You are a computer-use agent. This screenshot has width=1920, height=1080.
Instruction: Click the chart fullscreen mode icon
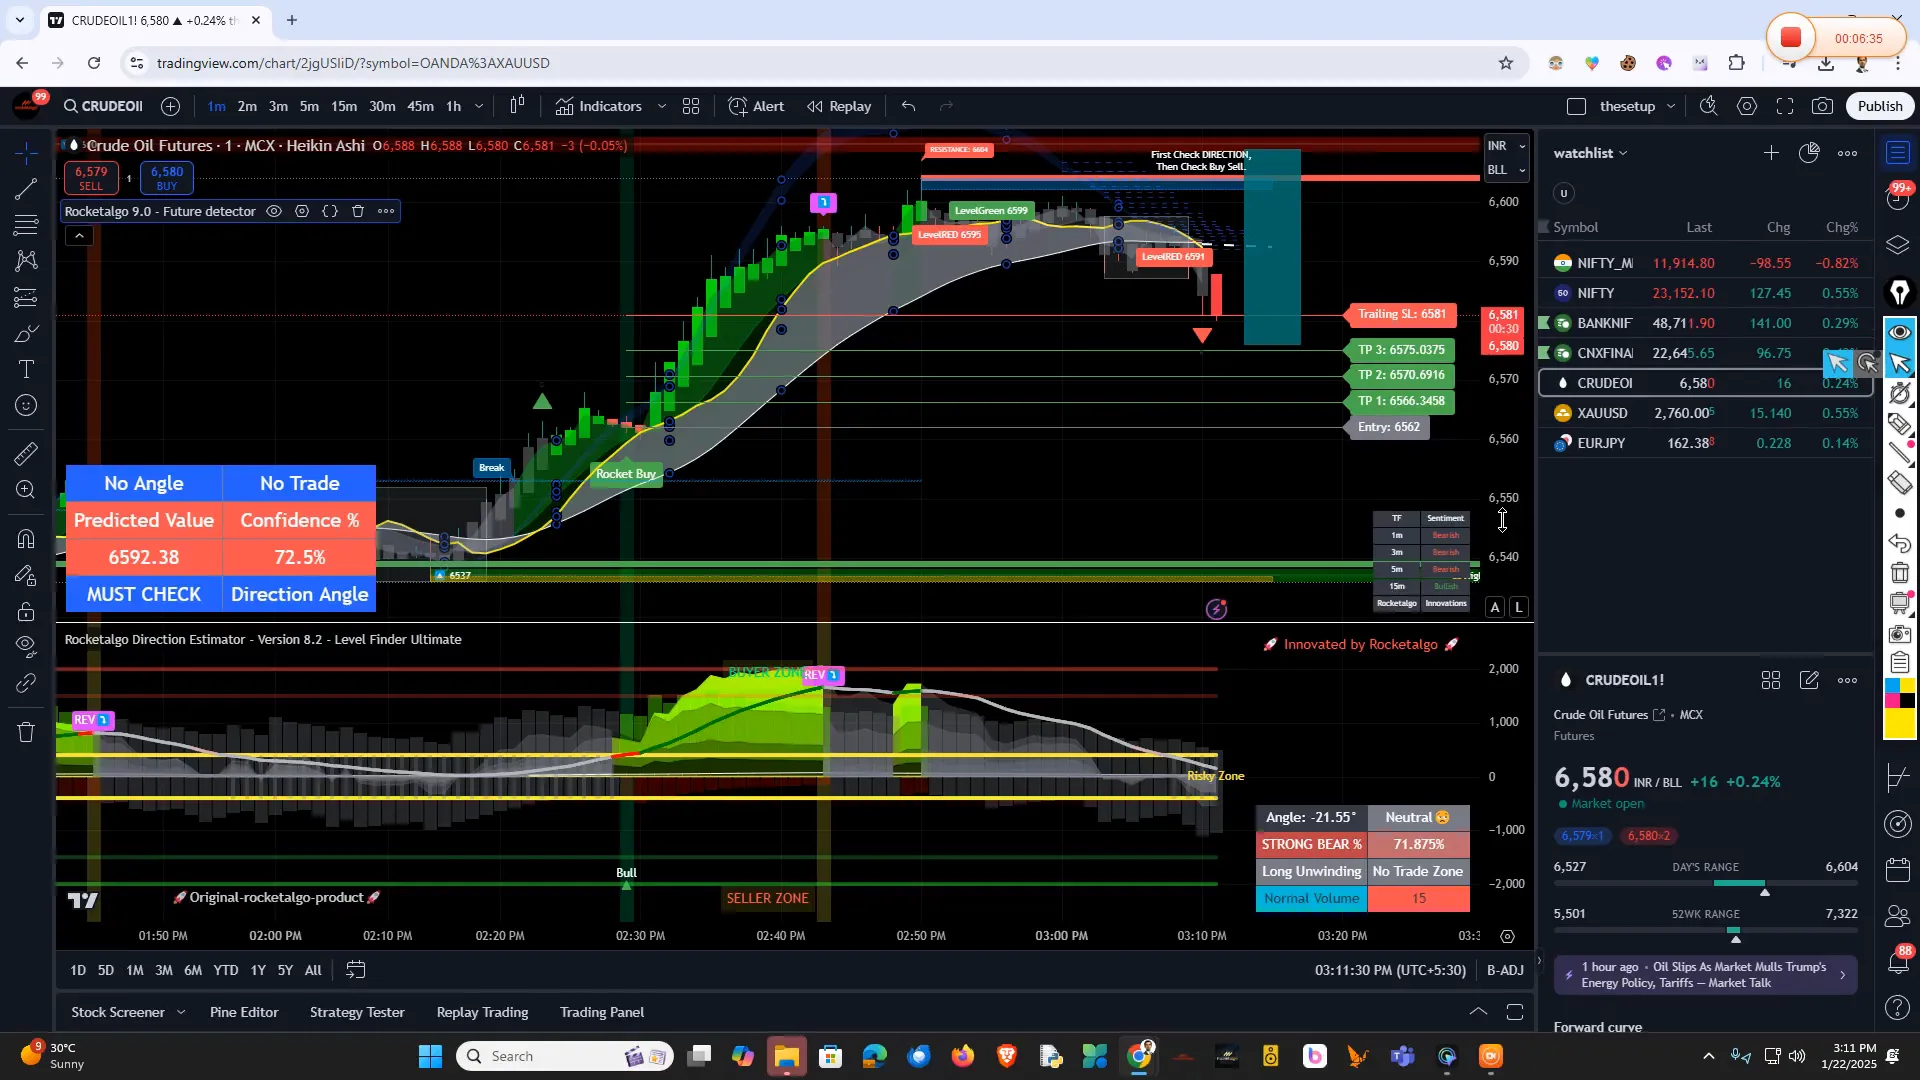pos(1785,106)
